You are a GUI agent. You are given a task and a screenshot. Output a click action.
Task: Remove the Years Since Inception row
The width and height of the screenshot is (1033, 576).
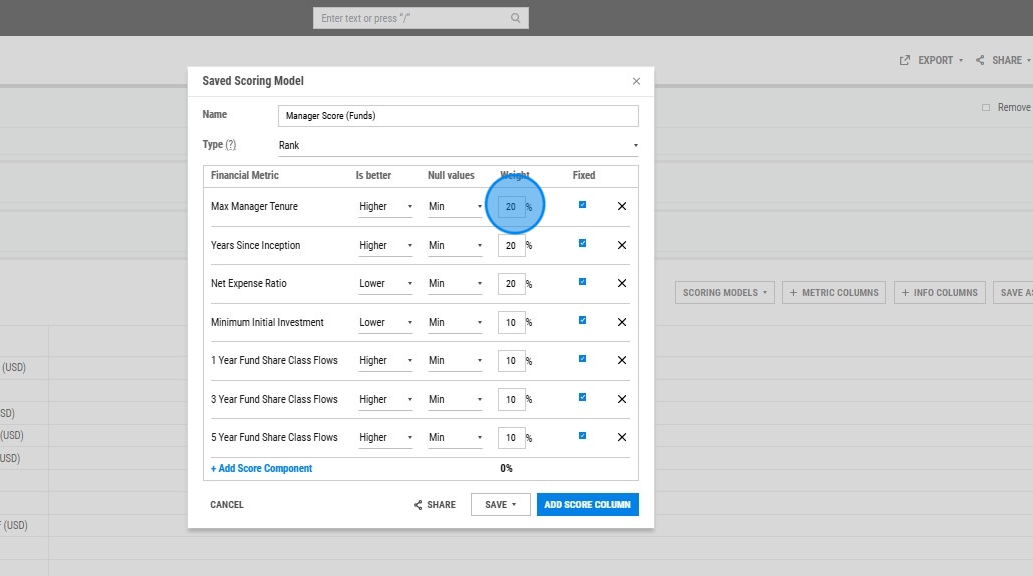tap(621, 245)
